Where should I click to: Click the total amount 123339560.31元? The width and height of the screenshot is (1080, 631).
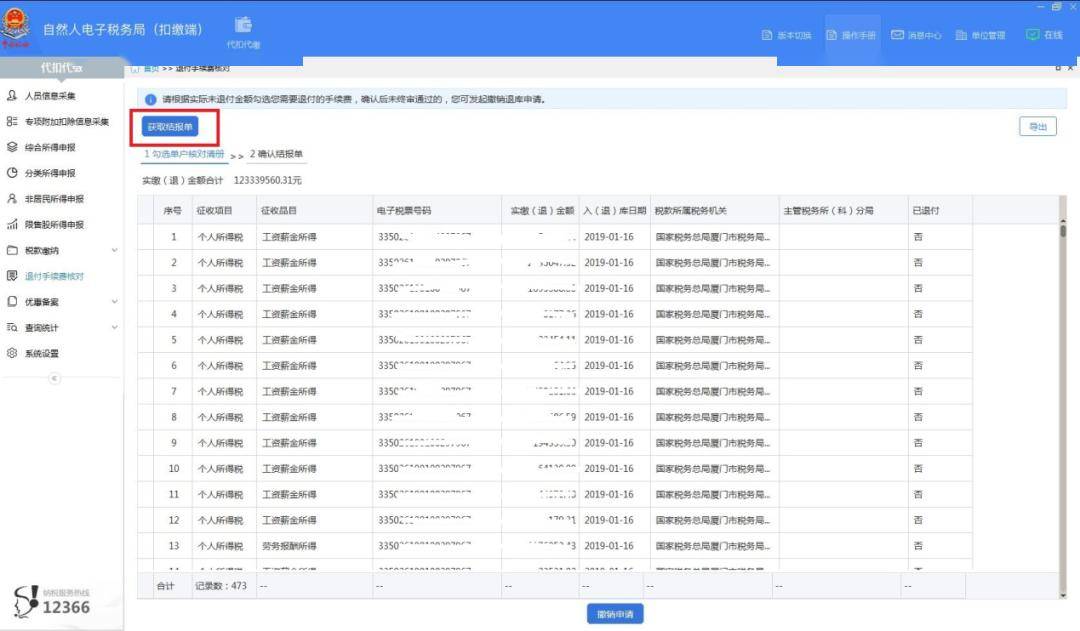pos(268,180)
